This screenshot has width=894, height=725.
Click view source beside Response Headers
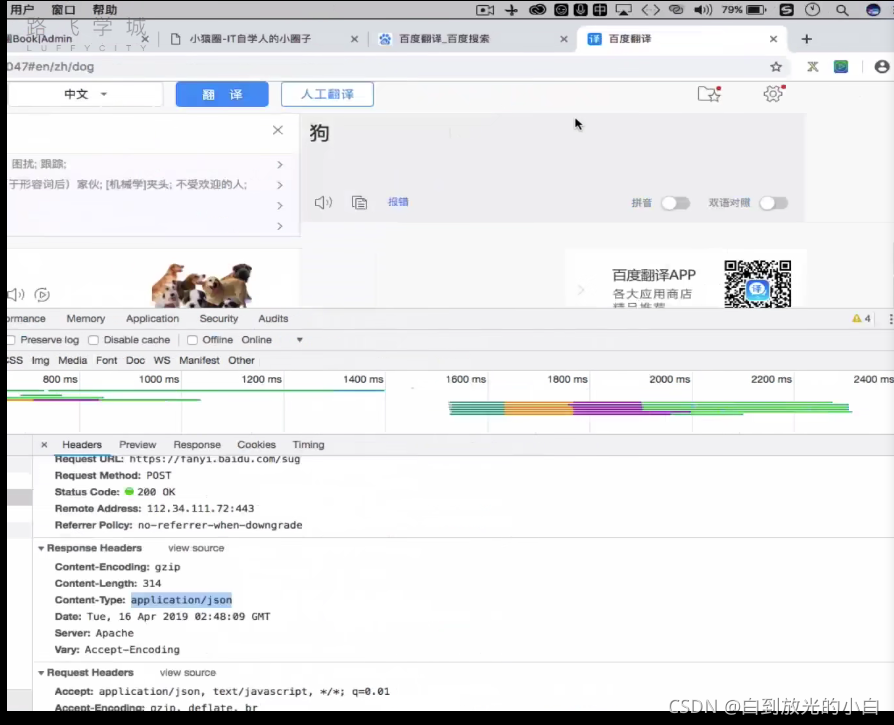tap(196, 548)
